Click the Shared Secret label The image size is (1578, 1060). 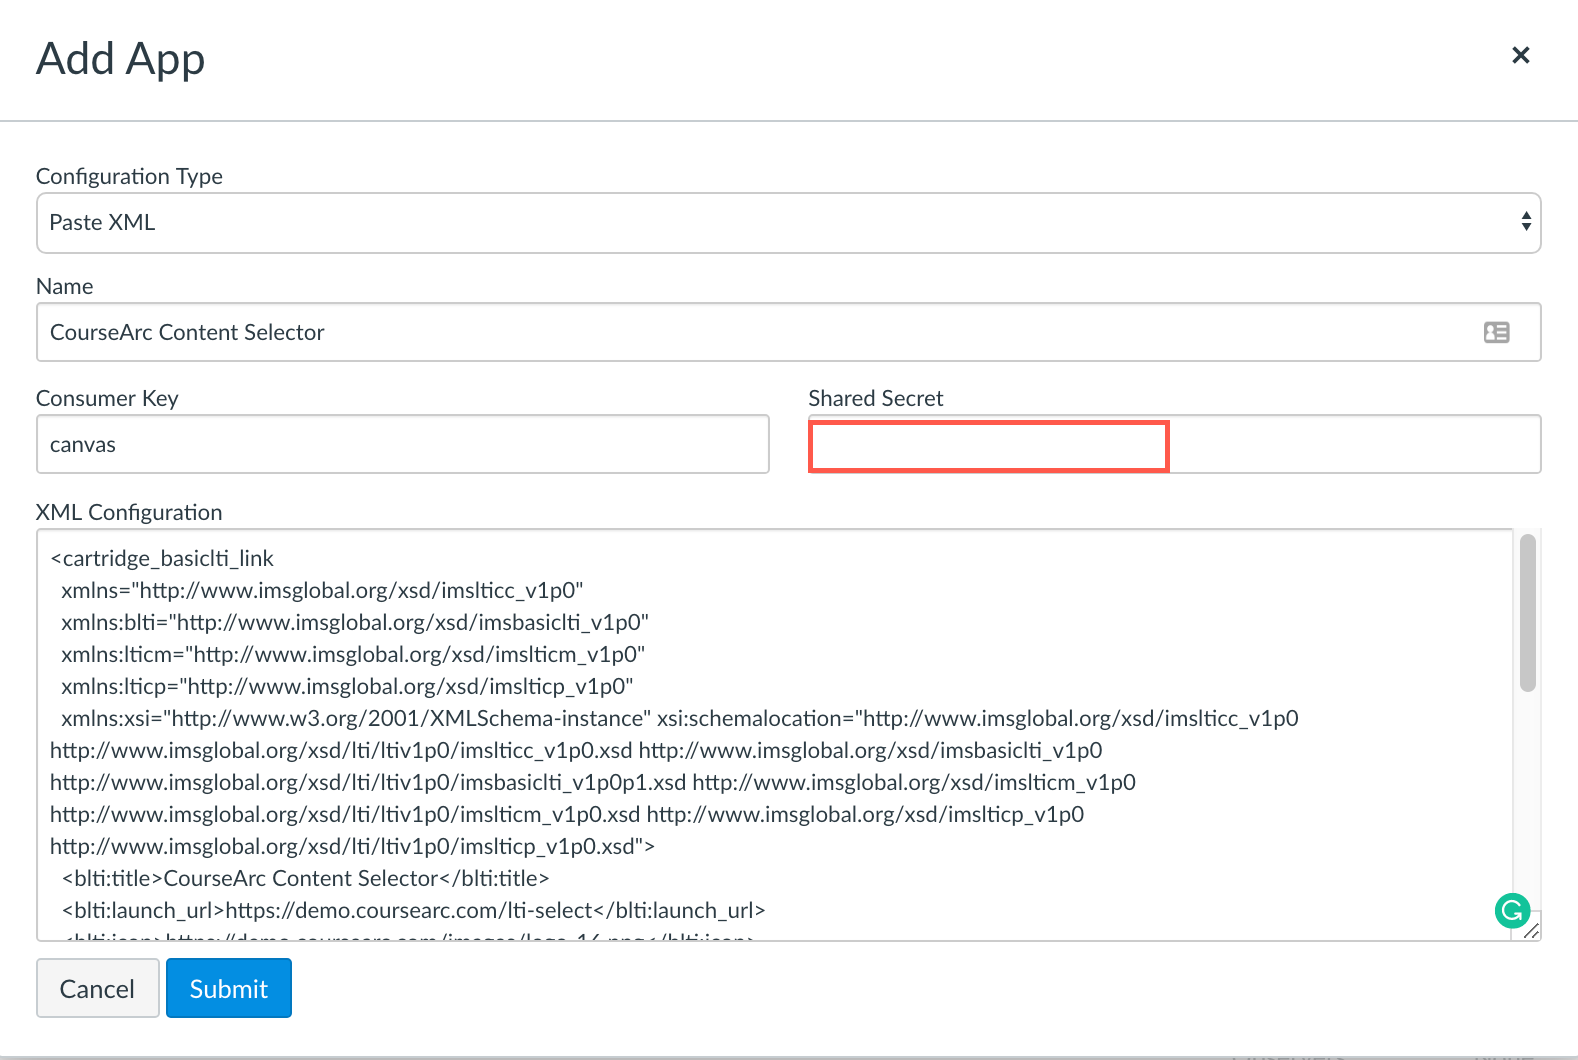tap(875, 398)
